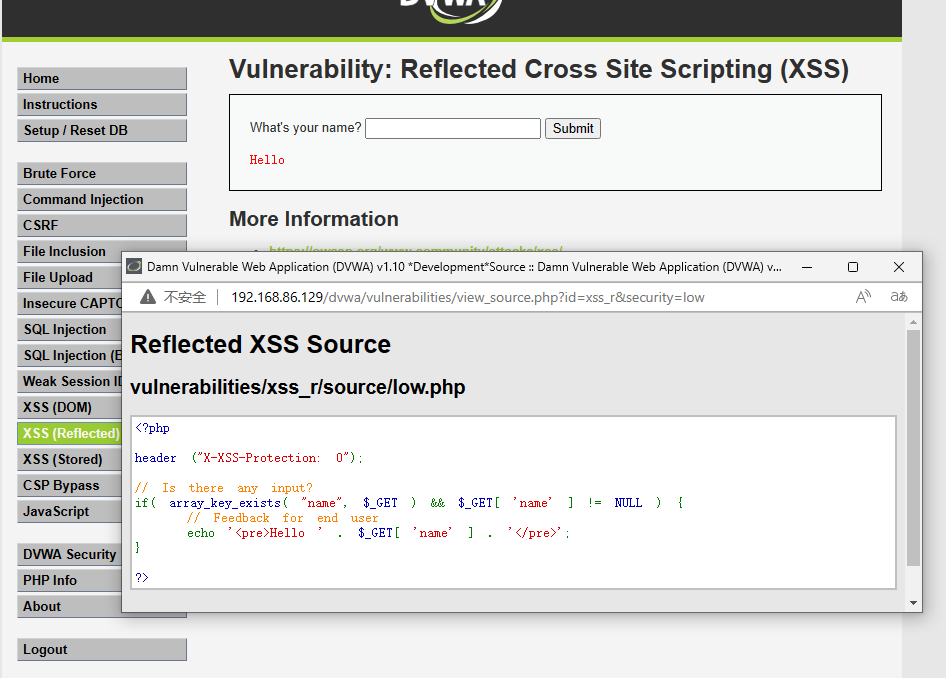Go to CSRF vulnerability page
Screen dimensions: 946x678
pyautogui.click(x=102, y=225)
